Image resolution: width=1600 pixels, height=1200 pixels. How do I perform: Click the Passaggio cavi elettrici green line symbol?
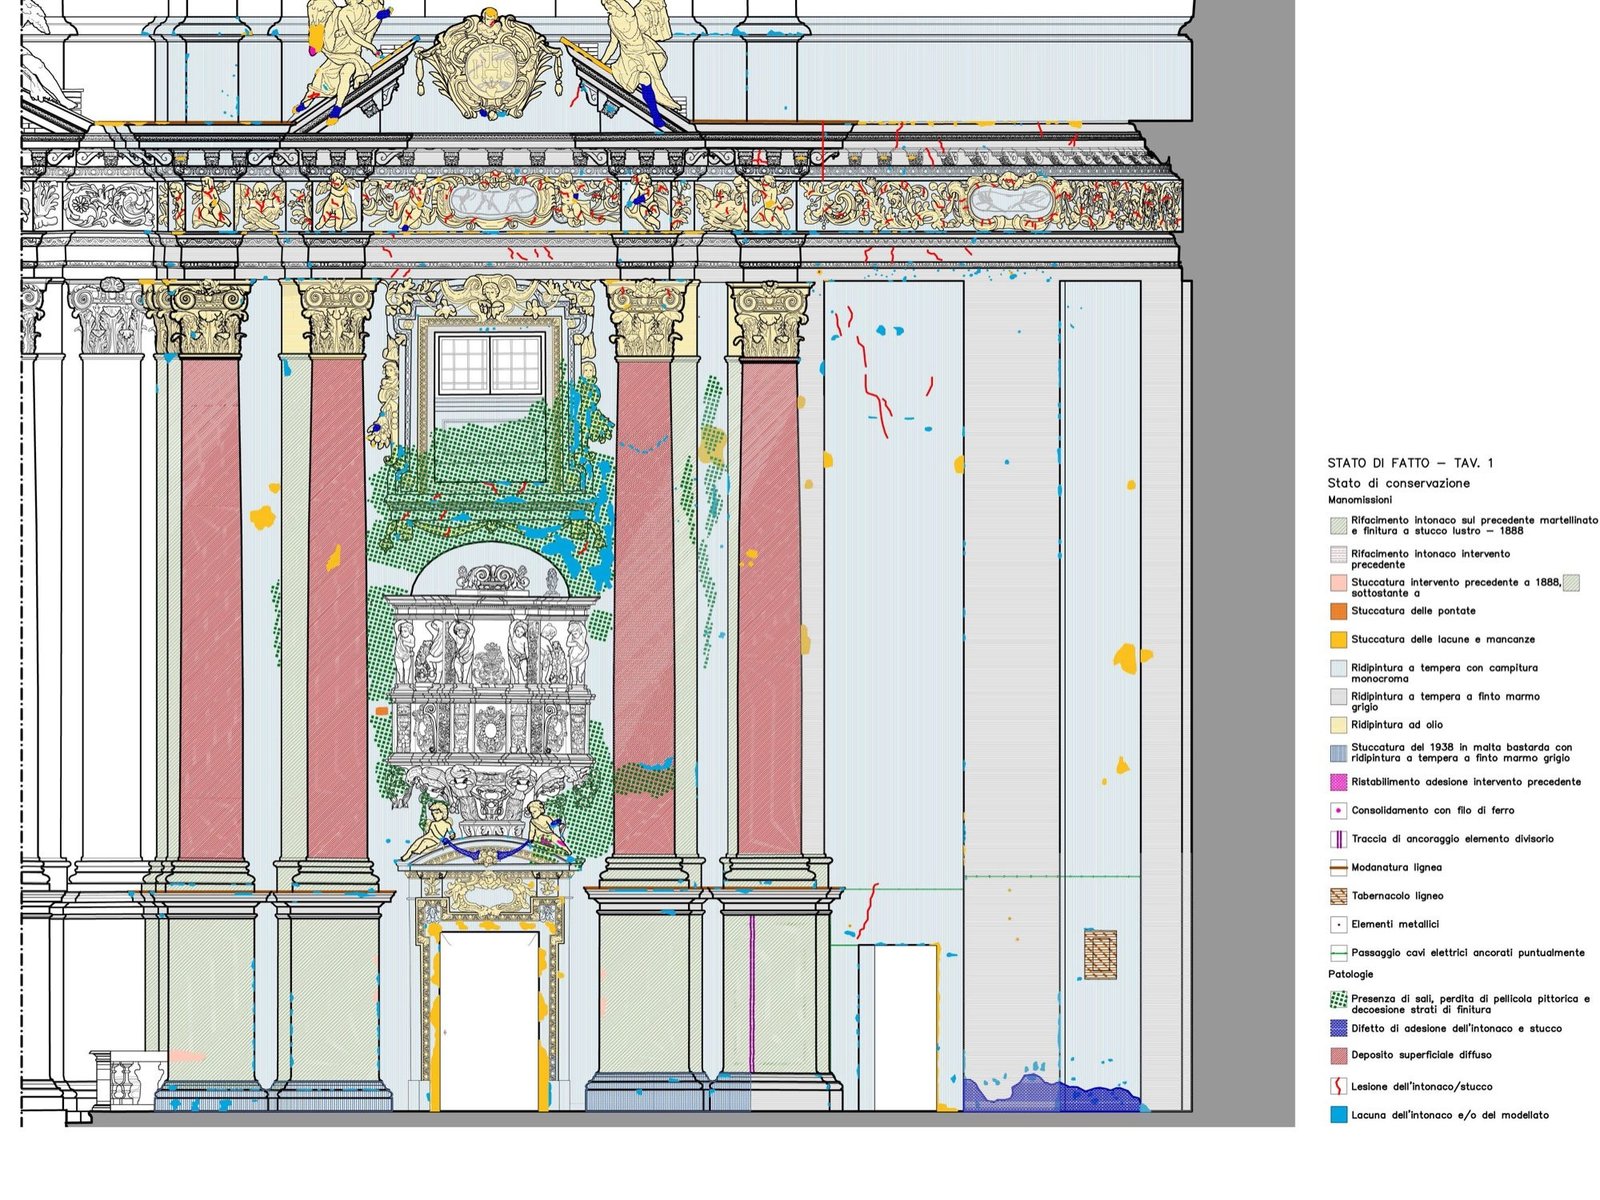1338,953
